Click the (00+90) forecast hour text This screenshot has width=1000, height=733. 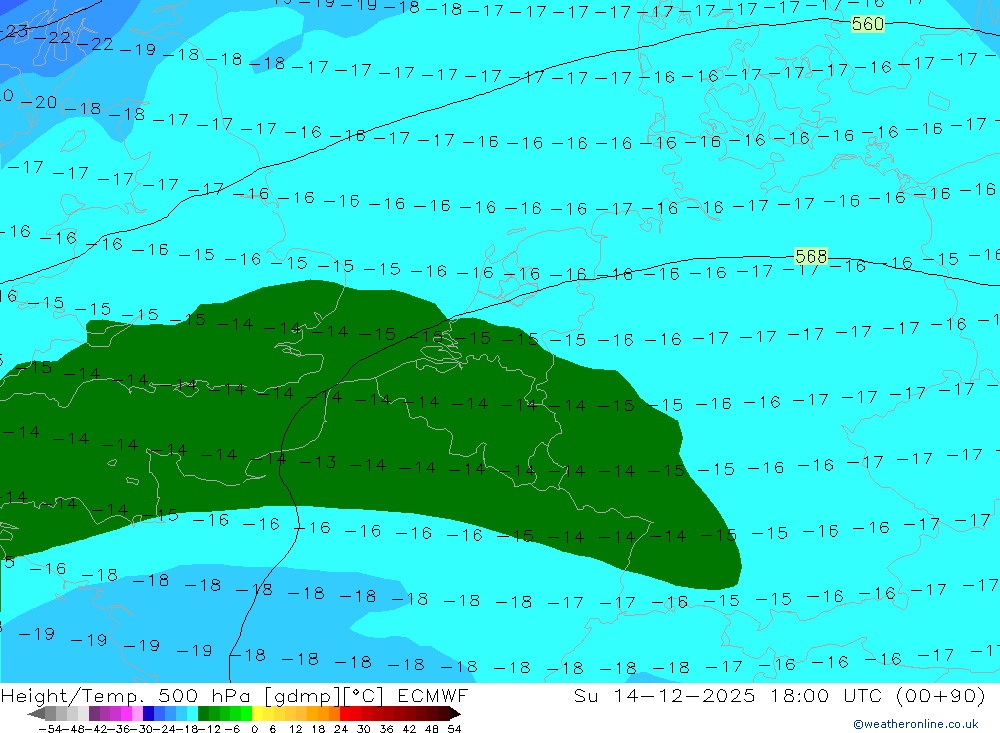pos(941,696)
